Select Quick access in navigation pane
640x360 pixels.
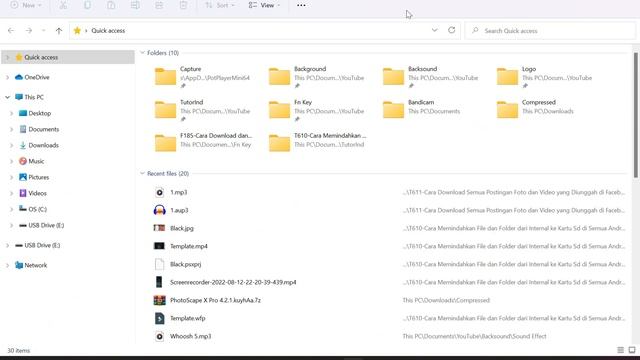(x=68, y=57)
